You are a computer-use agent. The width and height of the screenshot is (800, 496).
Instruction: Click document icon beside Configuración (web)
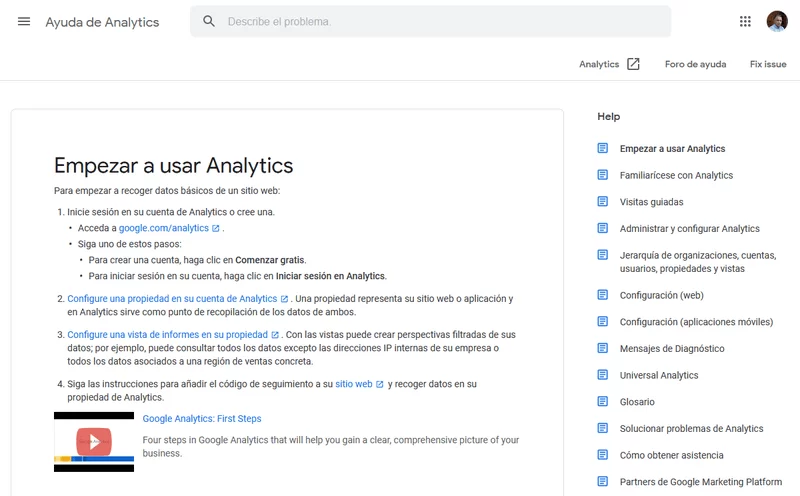pyautogui.click(x=603, y=294)
